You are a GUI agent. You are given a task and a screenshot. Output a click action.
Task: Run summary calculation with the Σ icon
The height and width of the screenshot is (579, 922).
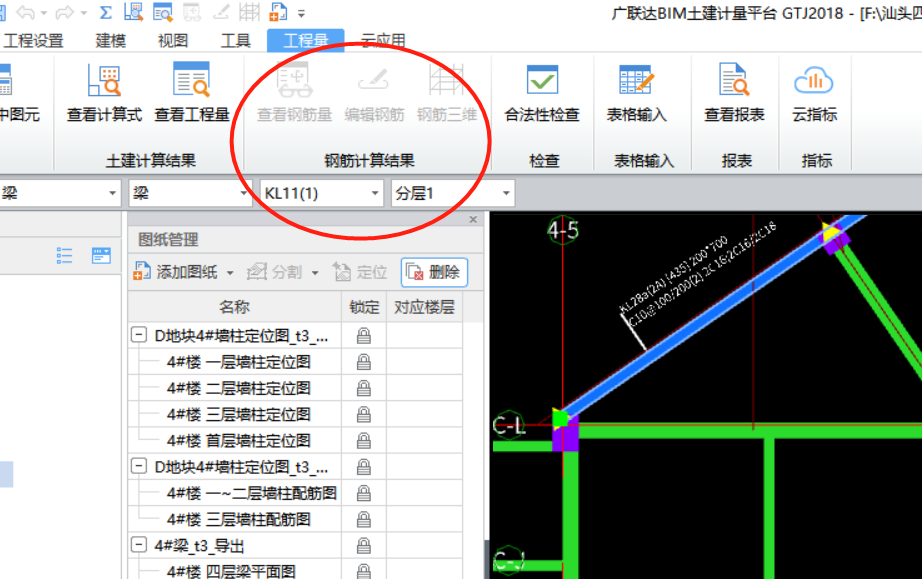(106, 12)
